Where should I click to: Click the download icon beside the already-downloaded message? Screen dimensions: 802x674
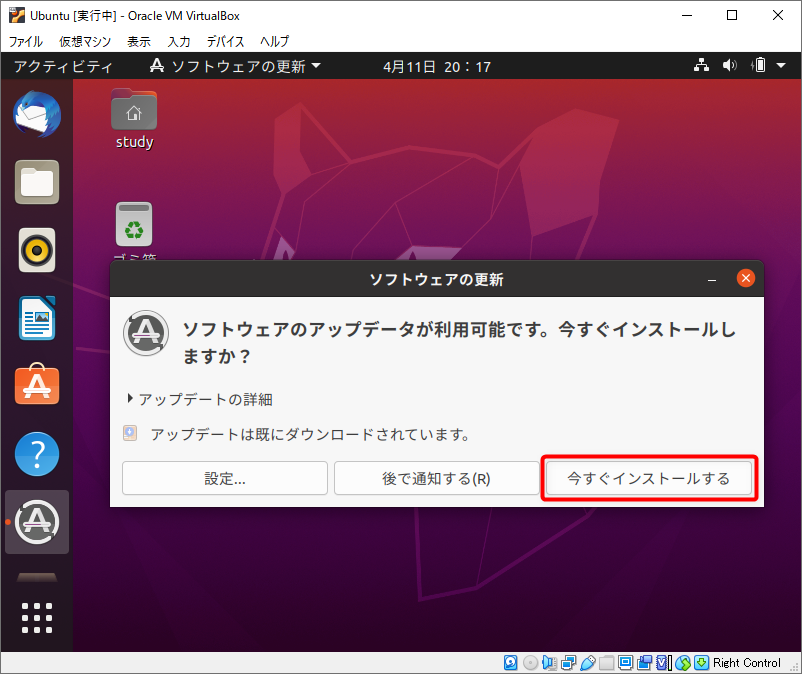(x=130, y=433)
